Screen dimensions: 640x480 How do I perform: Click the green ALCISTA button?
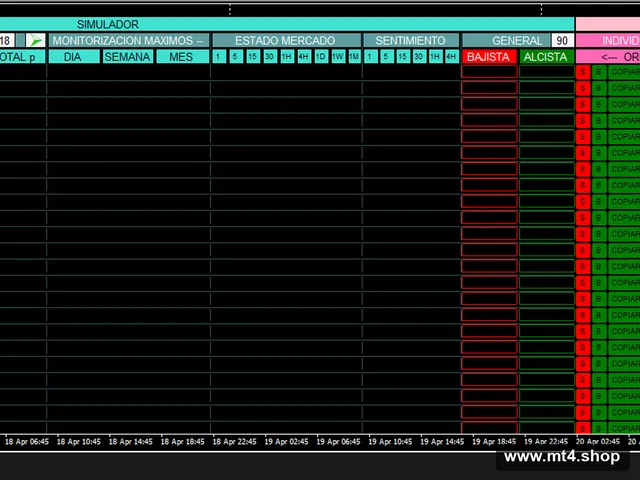coord(546,56)
